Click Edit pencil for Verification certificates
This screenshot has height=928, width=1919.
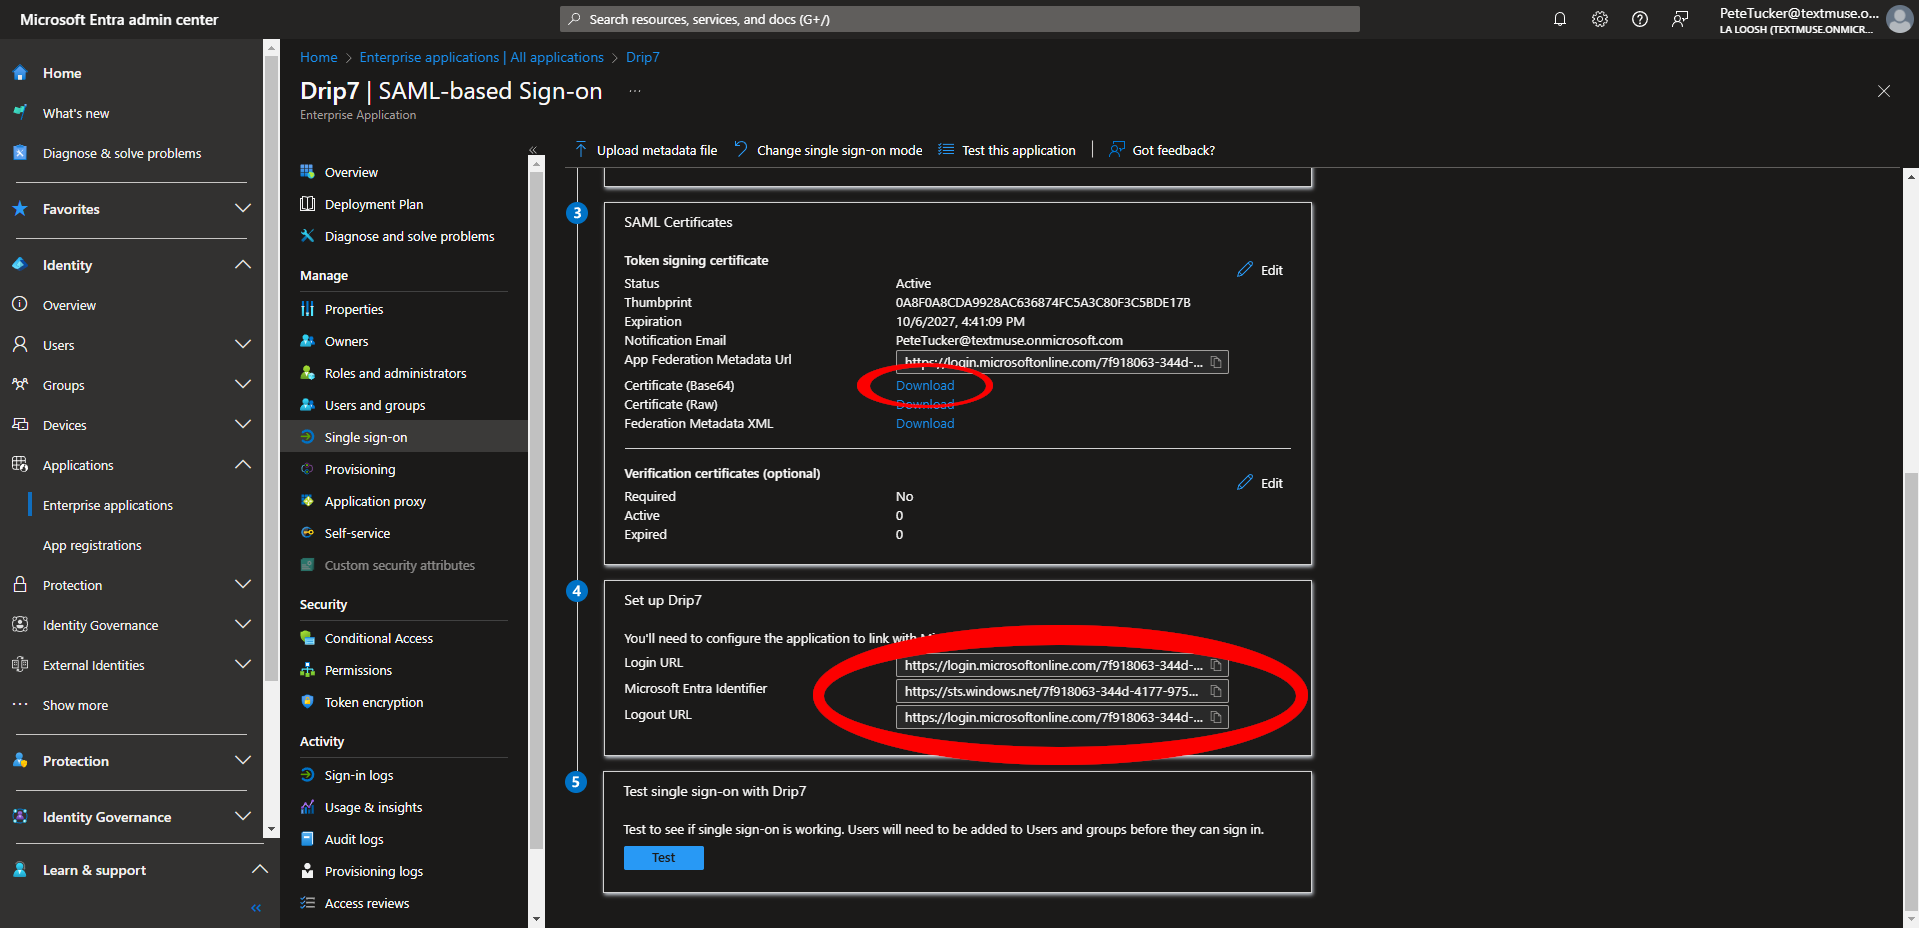(1260, 483)
